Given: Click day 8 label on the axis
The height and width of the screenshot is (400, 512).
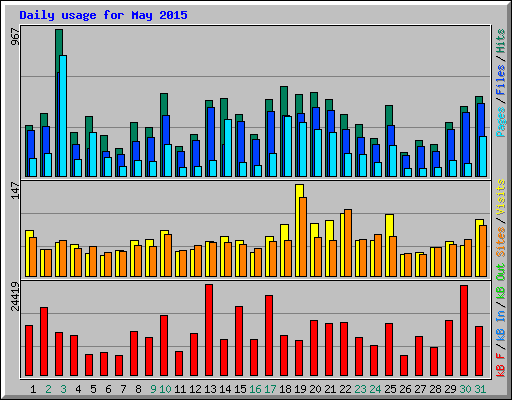Looking at the screenshot, I should tap(138, 389).
